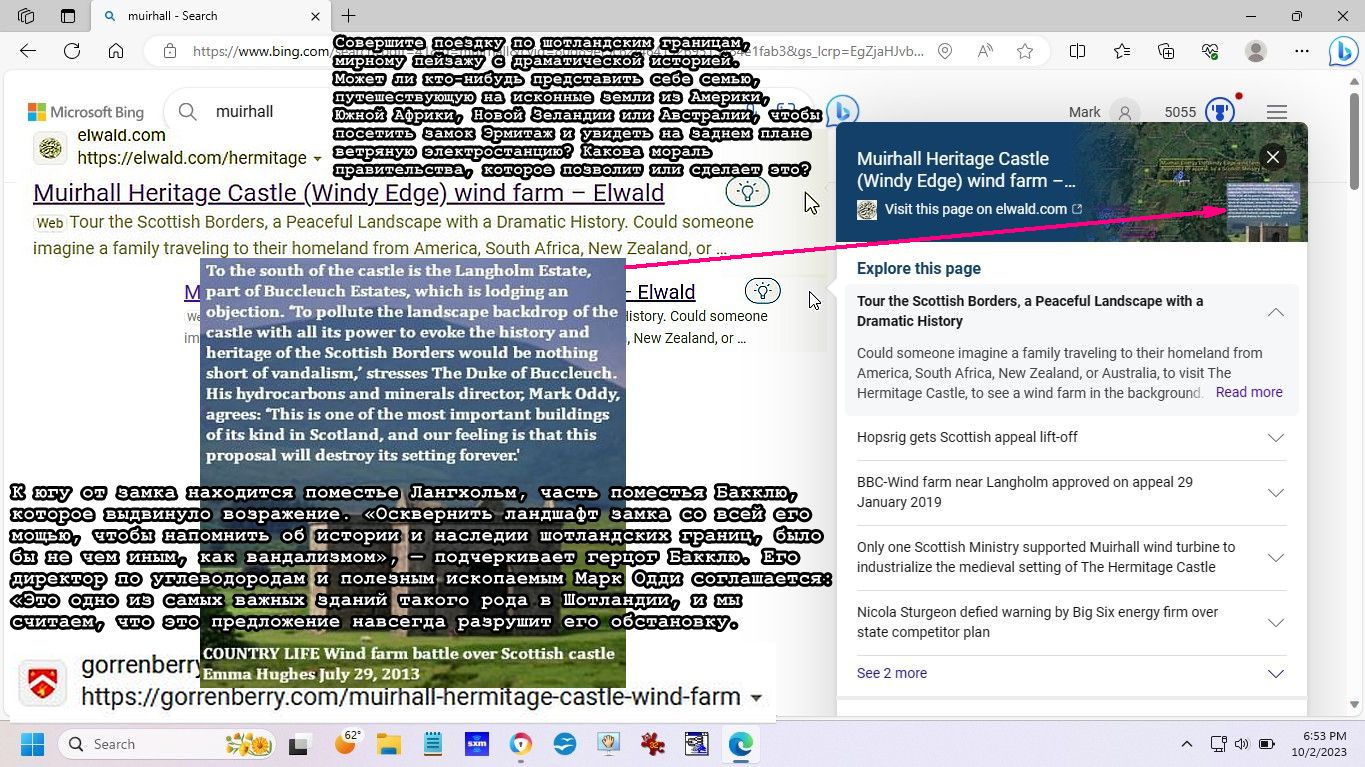1365x767 pixels.
Task: Go back using the browser back arrow
Action: click(28, 51)
